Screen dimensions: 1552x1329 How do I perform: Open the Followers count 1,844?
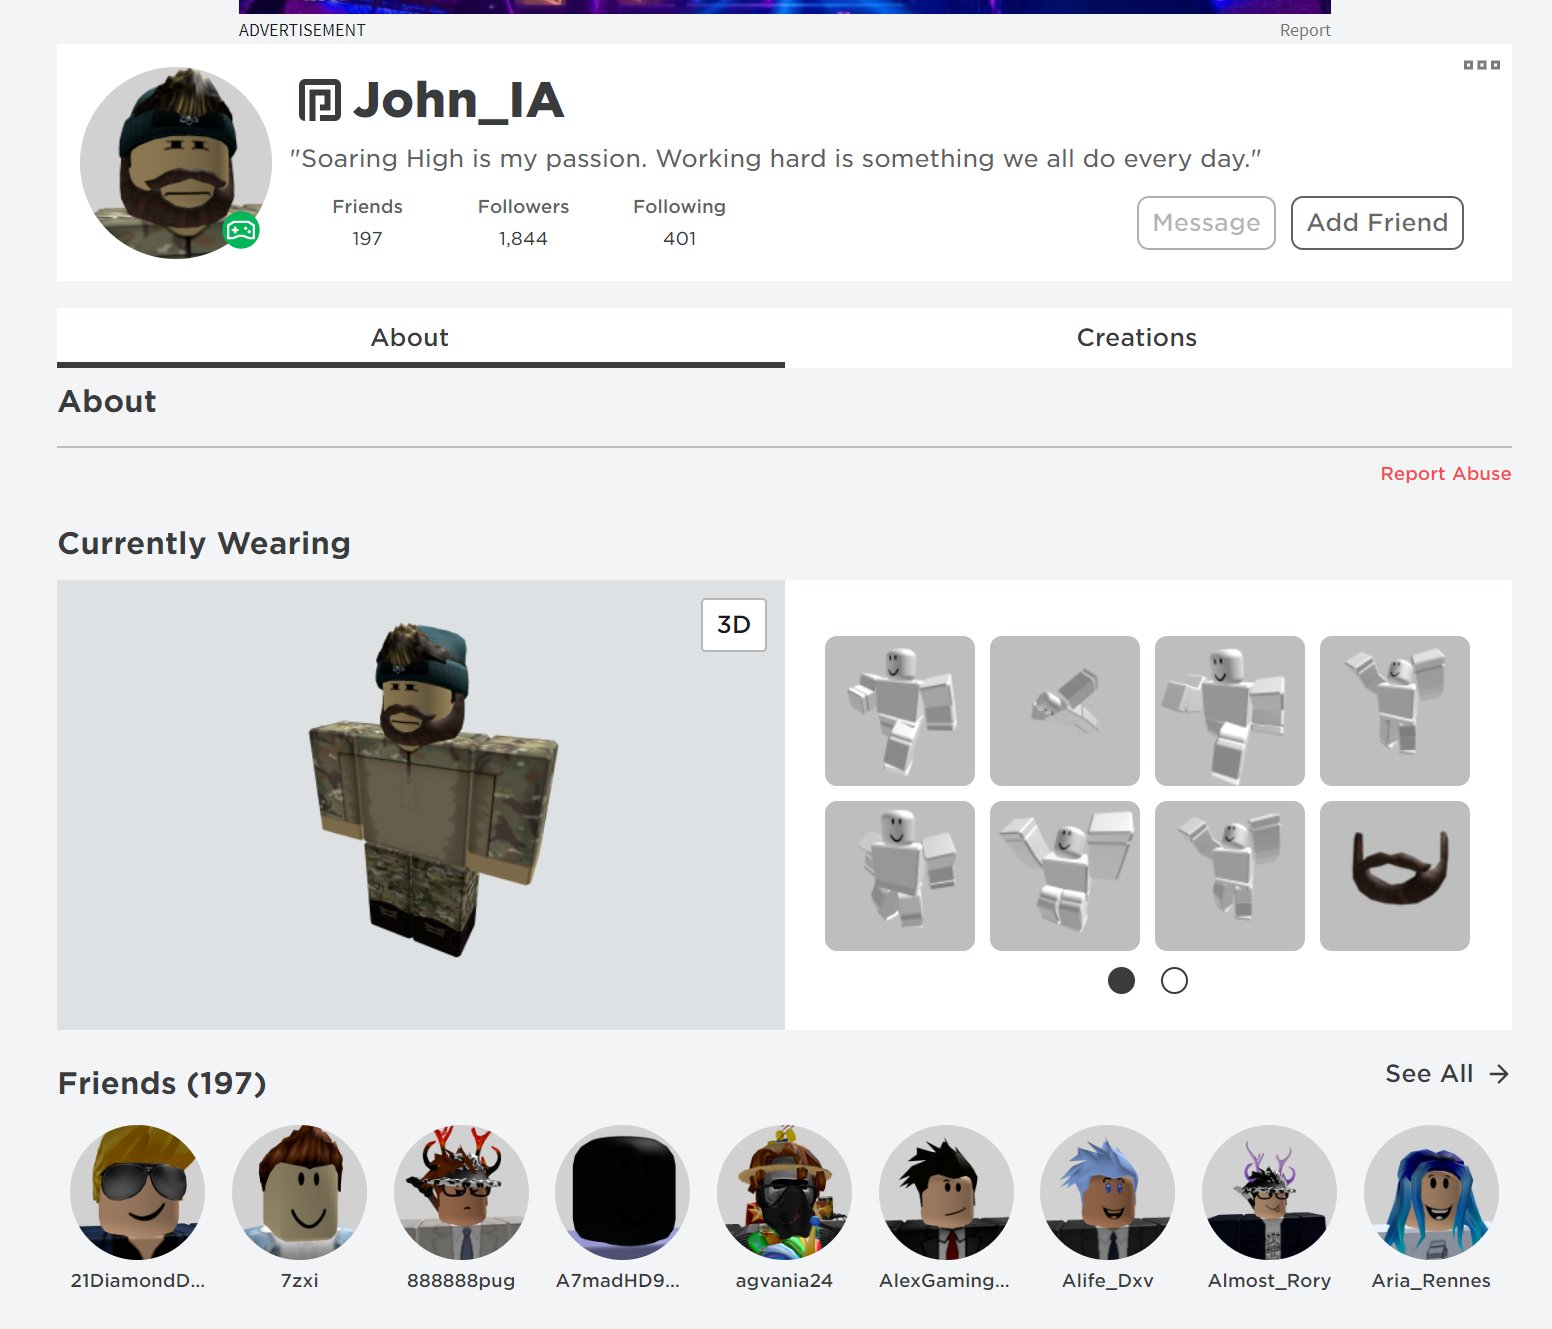523,239
